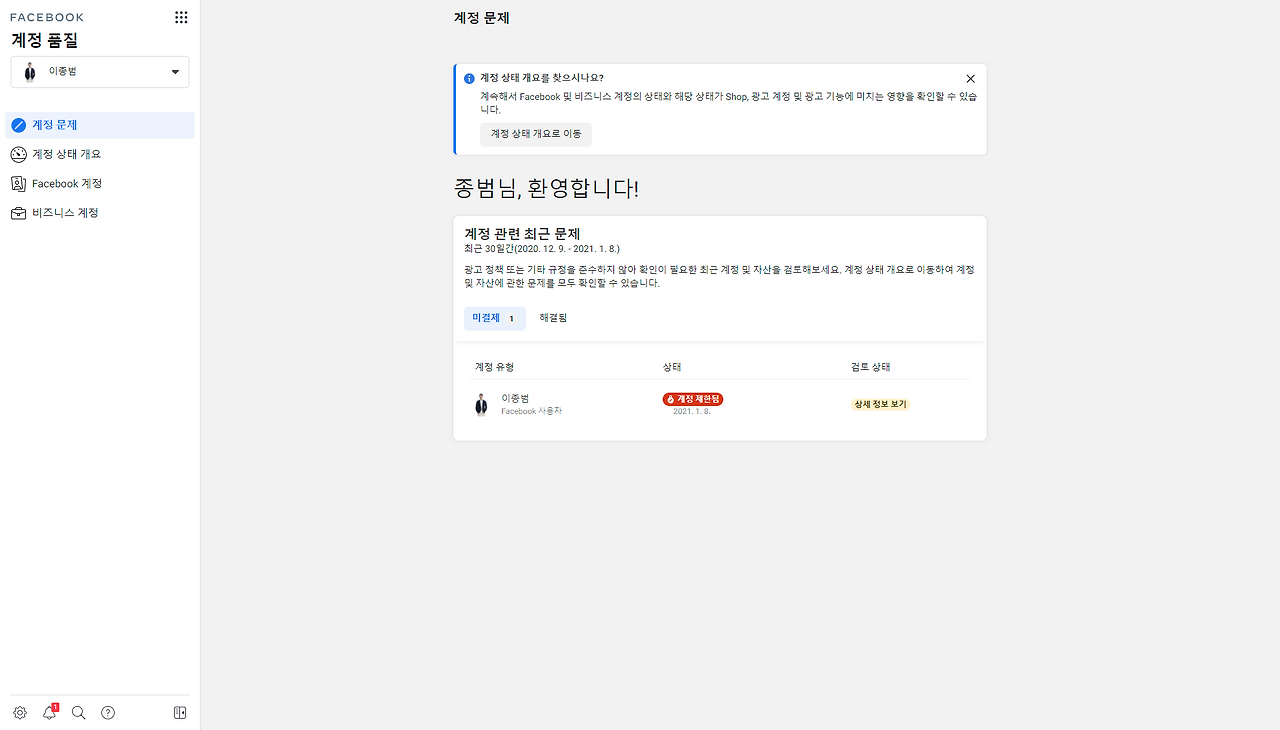
Task: Click the 이종범 name in account row
Action: pyautogui.click(x=515, y=398)
